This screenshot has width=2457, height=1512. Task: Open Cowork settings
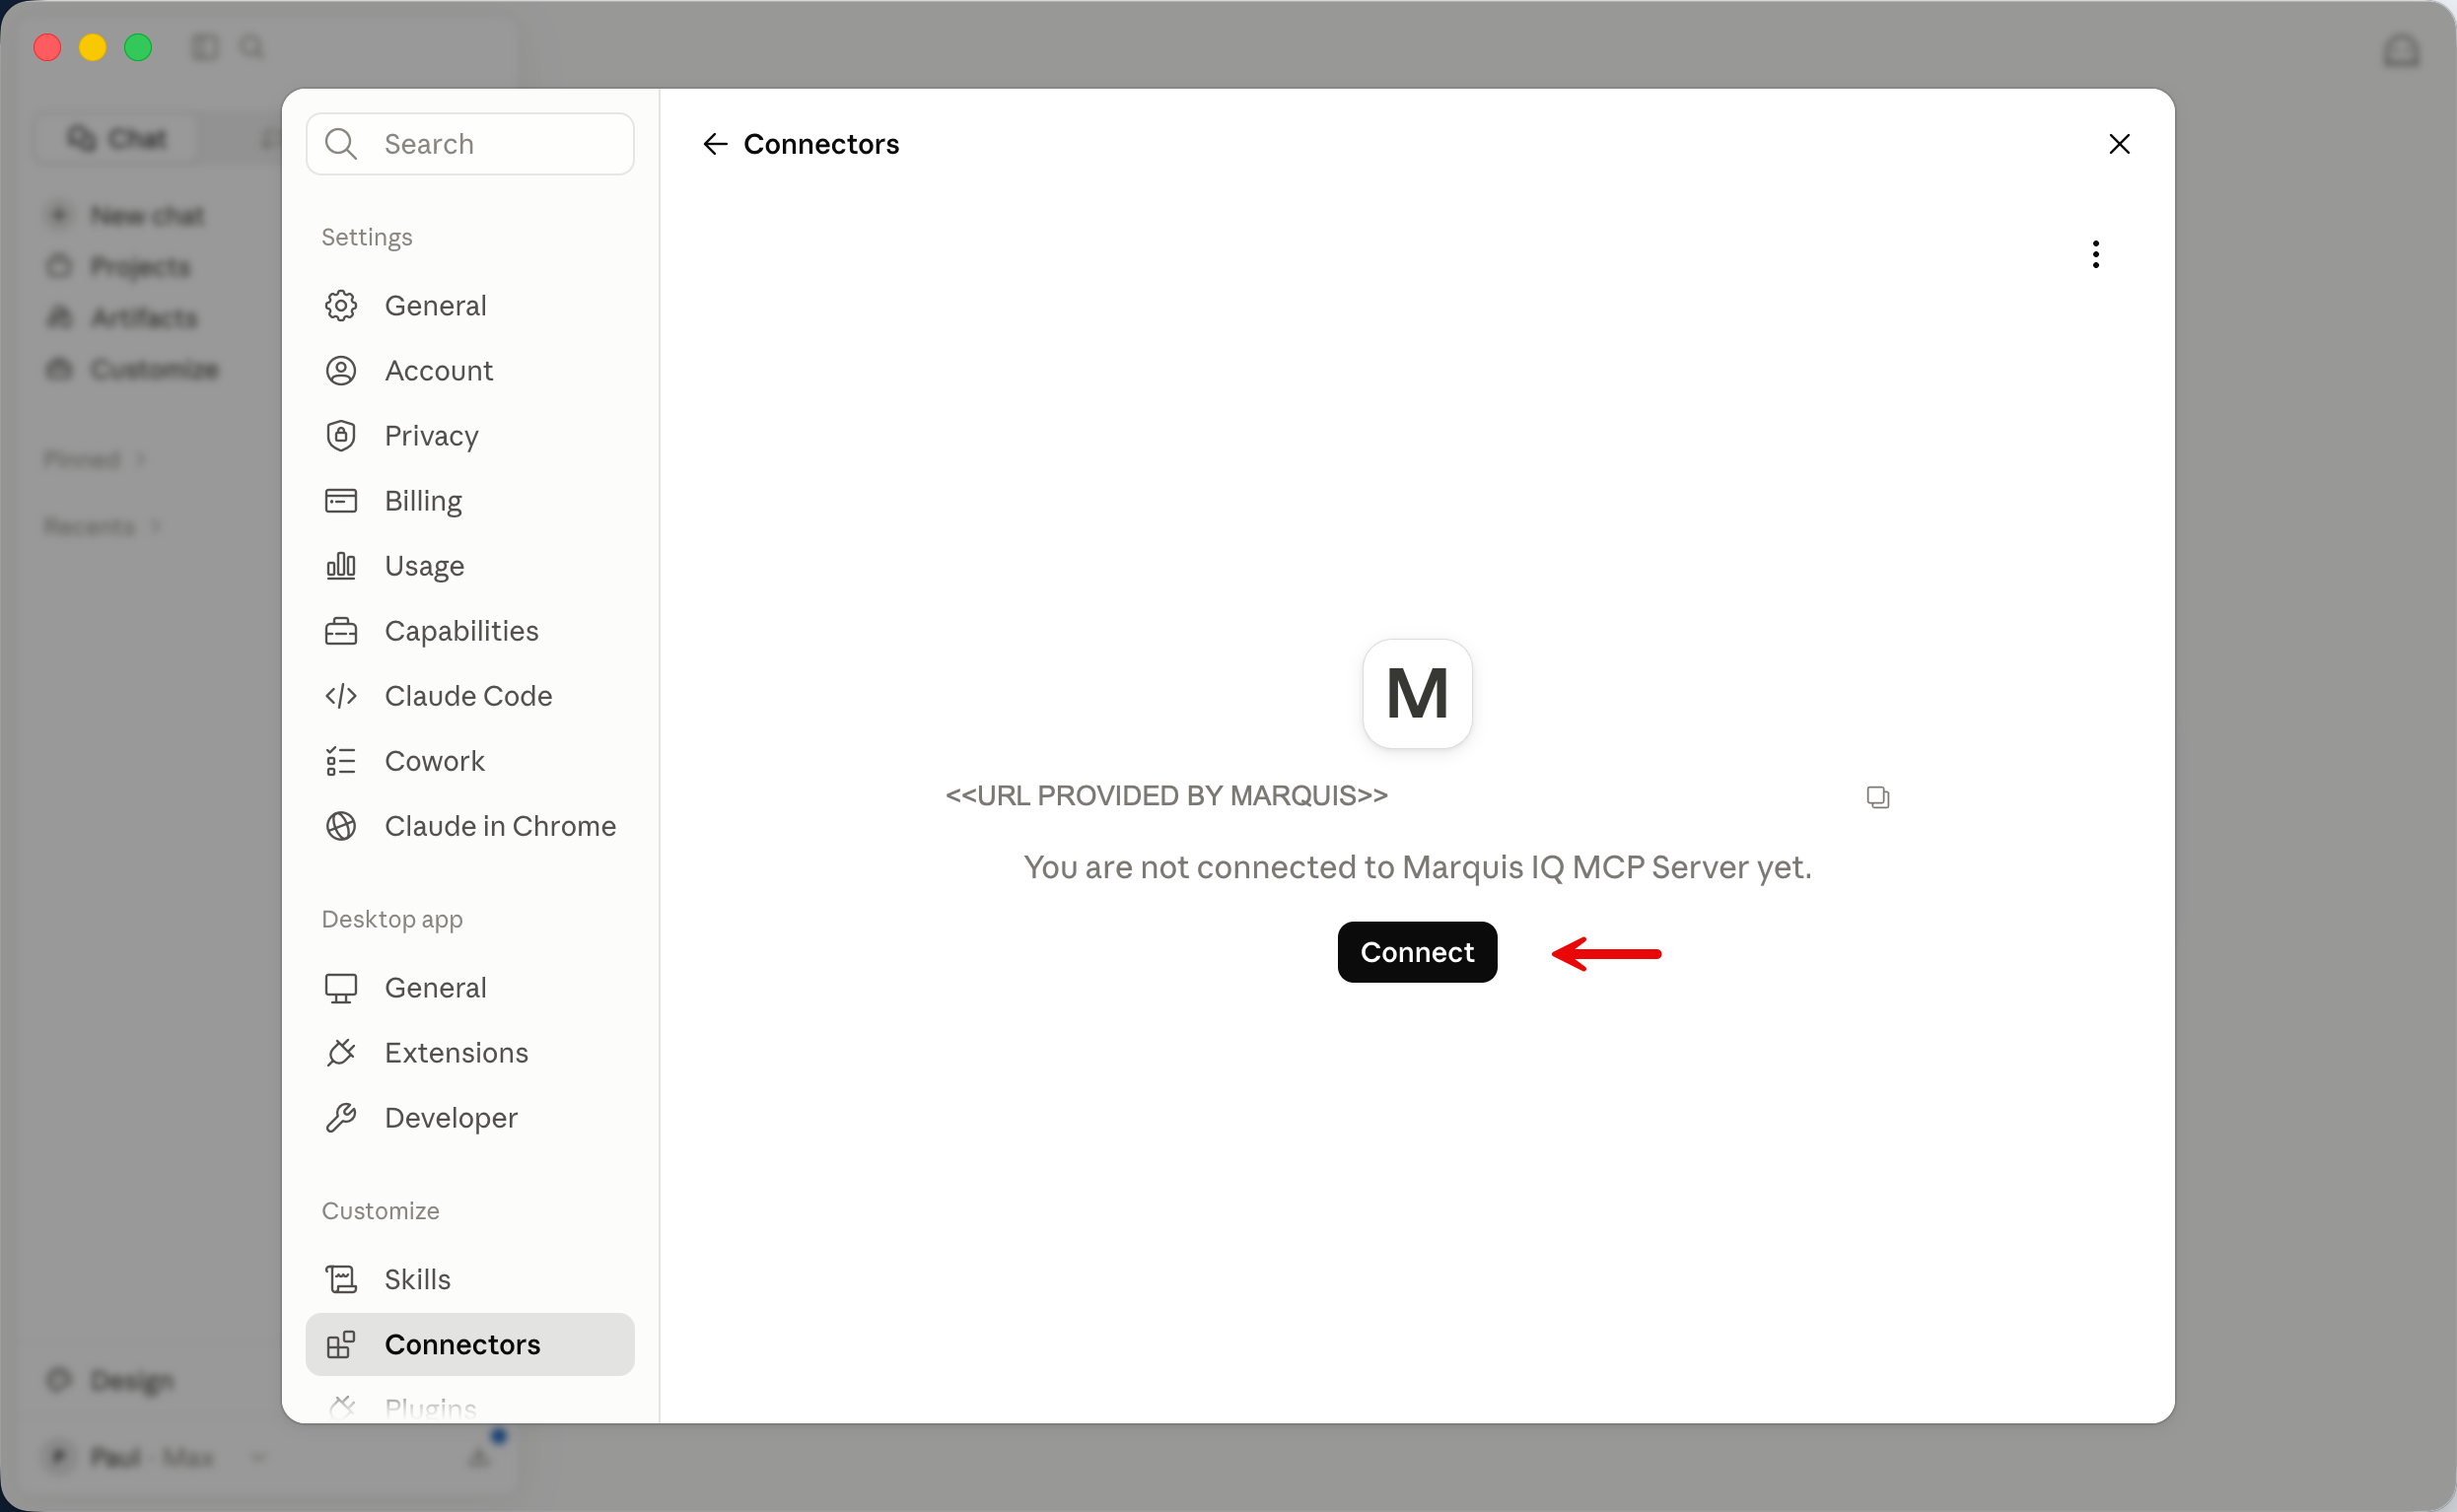(470, 761)
